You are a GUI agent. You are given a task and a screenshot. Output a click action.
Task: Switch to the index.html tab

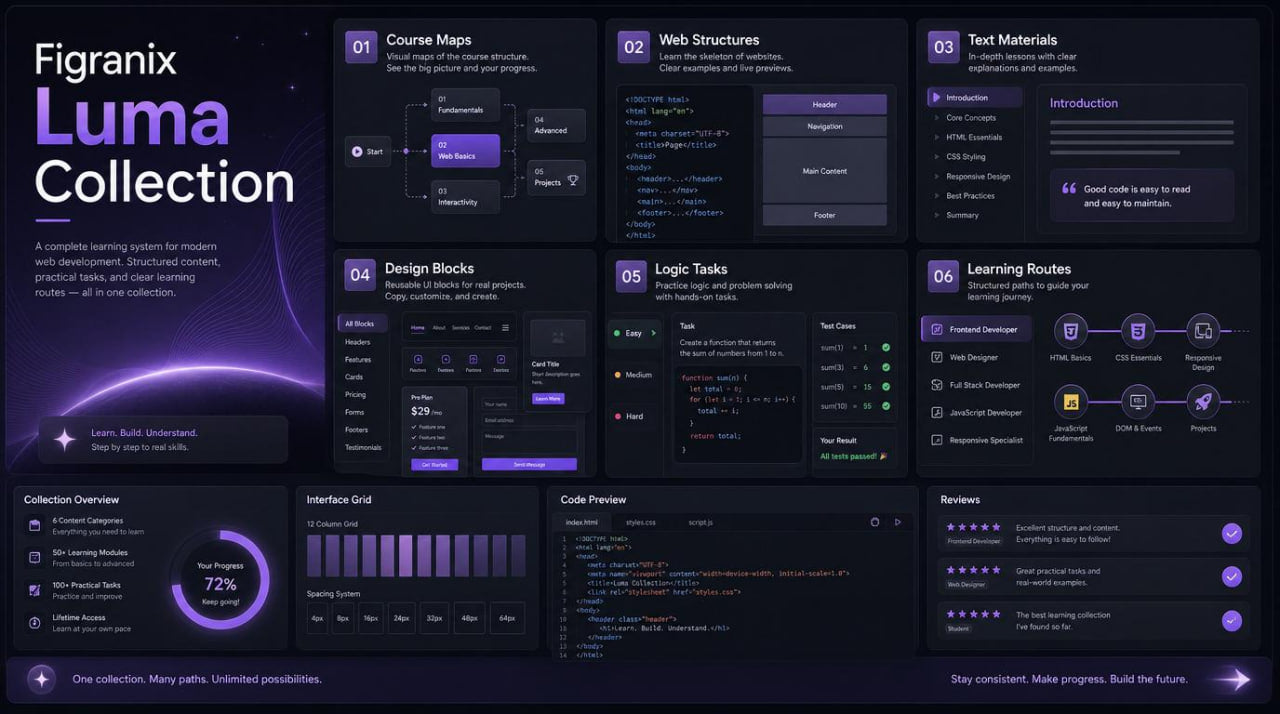click(x=582, y=522)
